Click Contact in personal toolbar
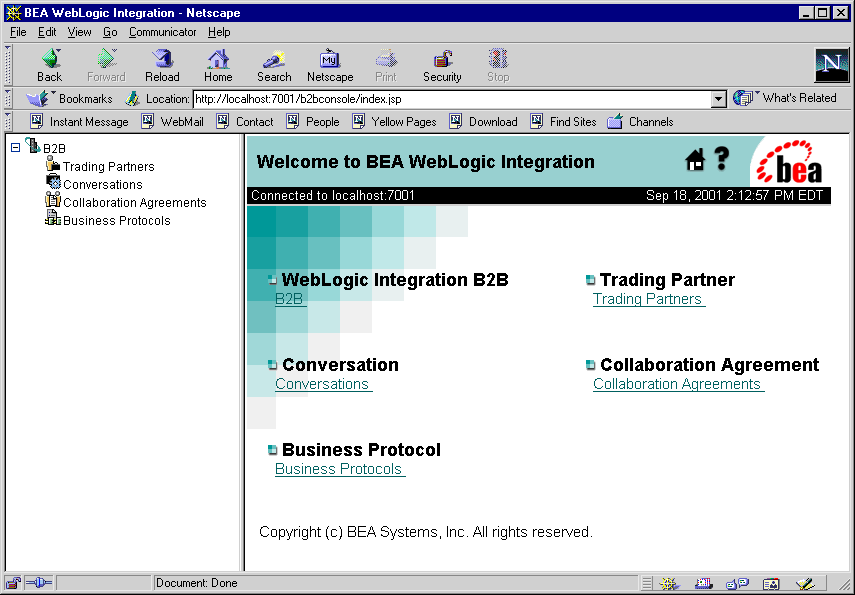The width and height of the screenshot is (855, 595). 245,122
